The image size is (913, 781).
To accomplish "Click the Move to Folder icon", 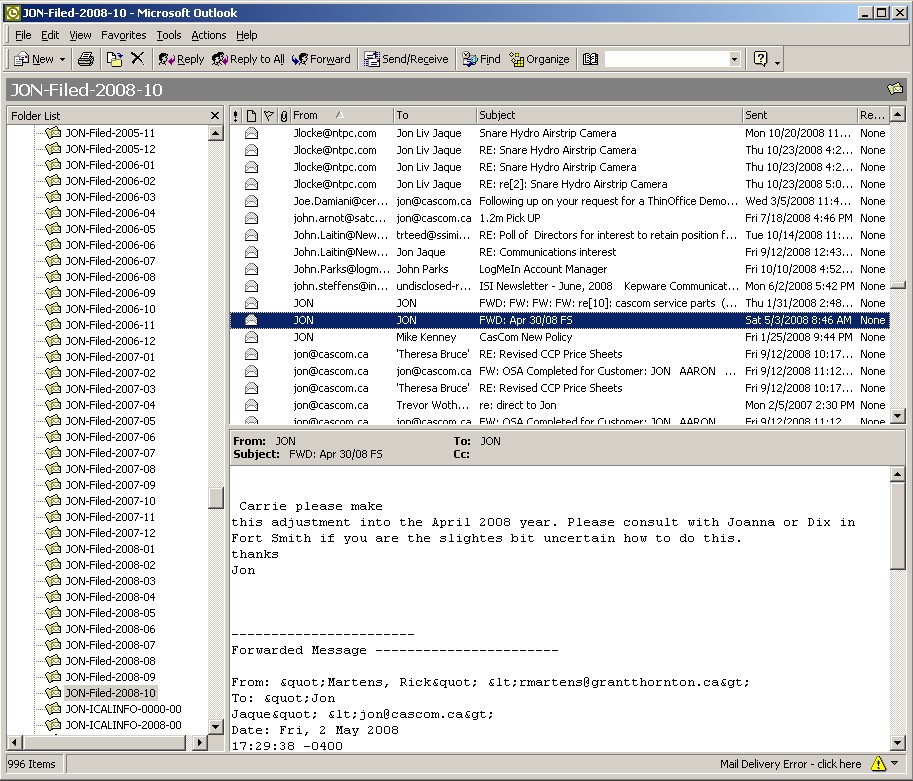I will (114, 59).
